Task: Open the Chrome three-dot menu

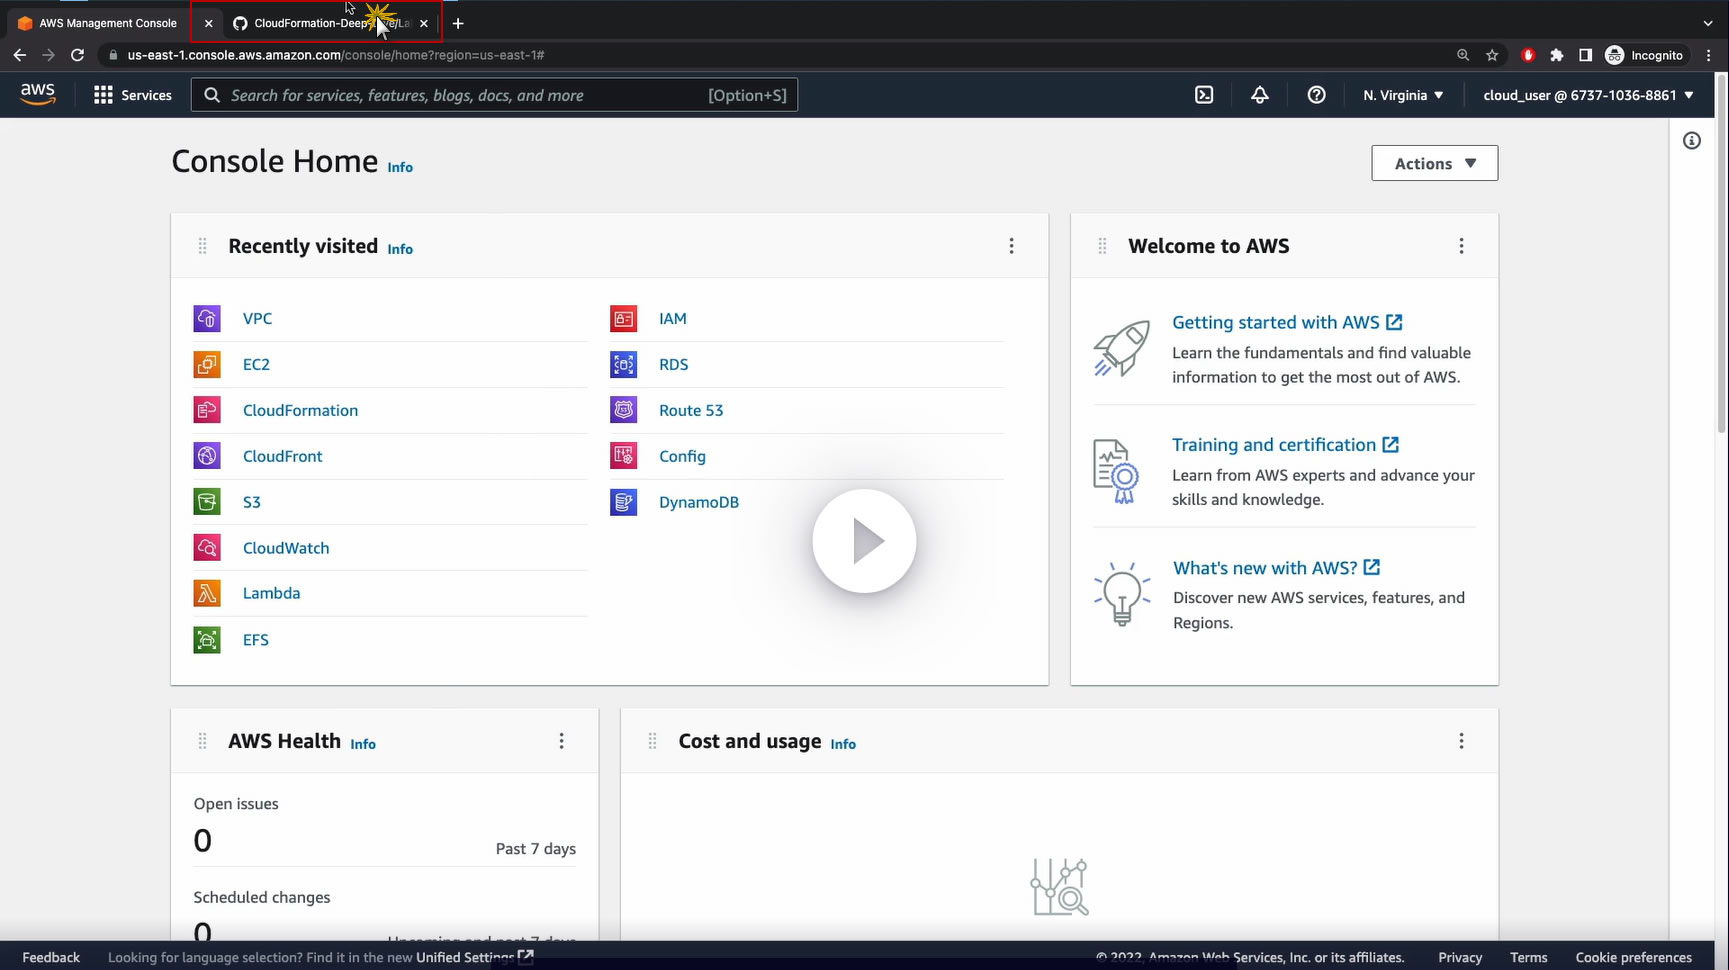Action: tap(1709, 55)
